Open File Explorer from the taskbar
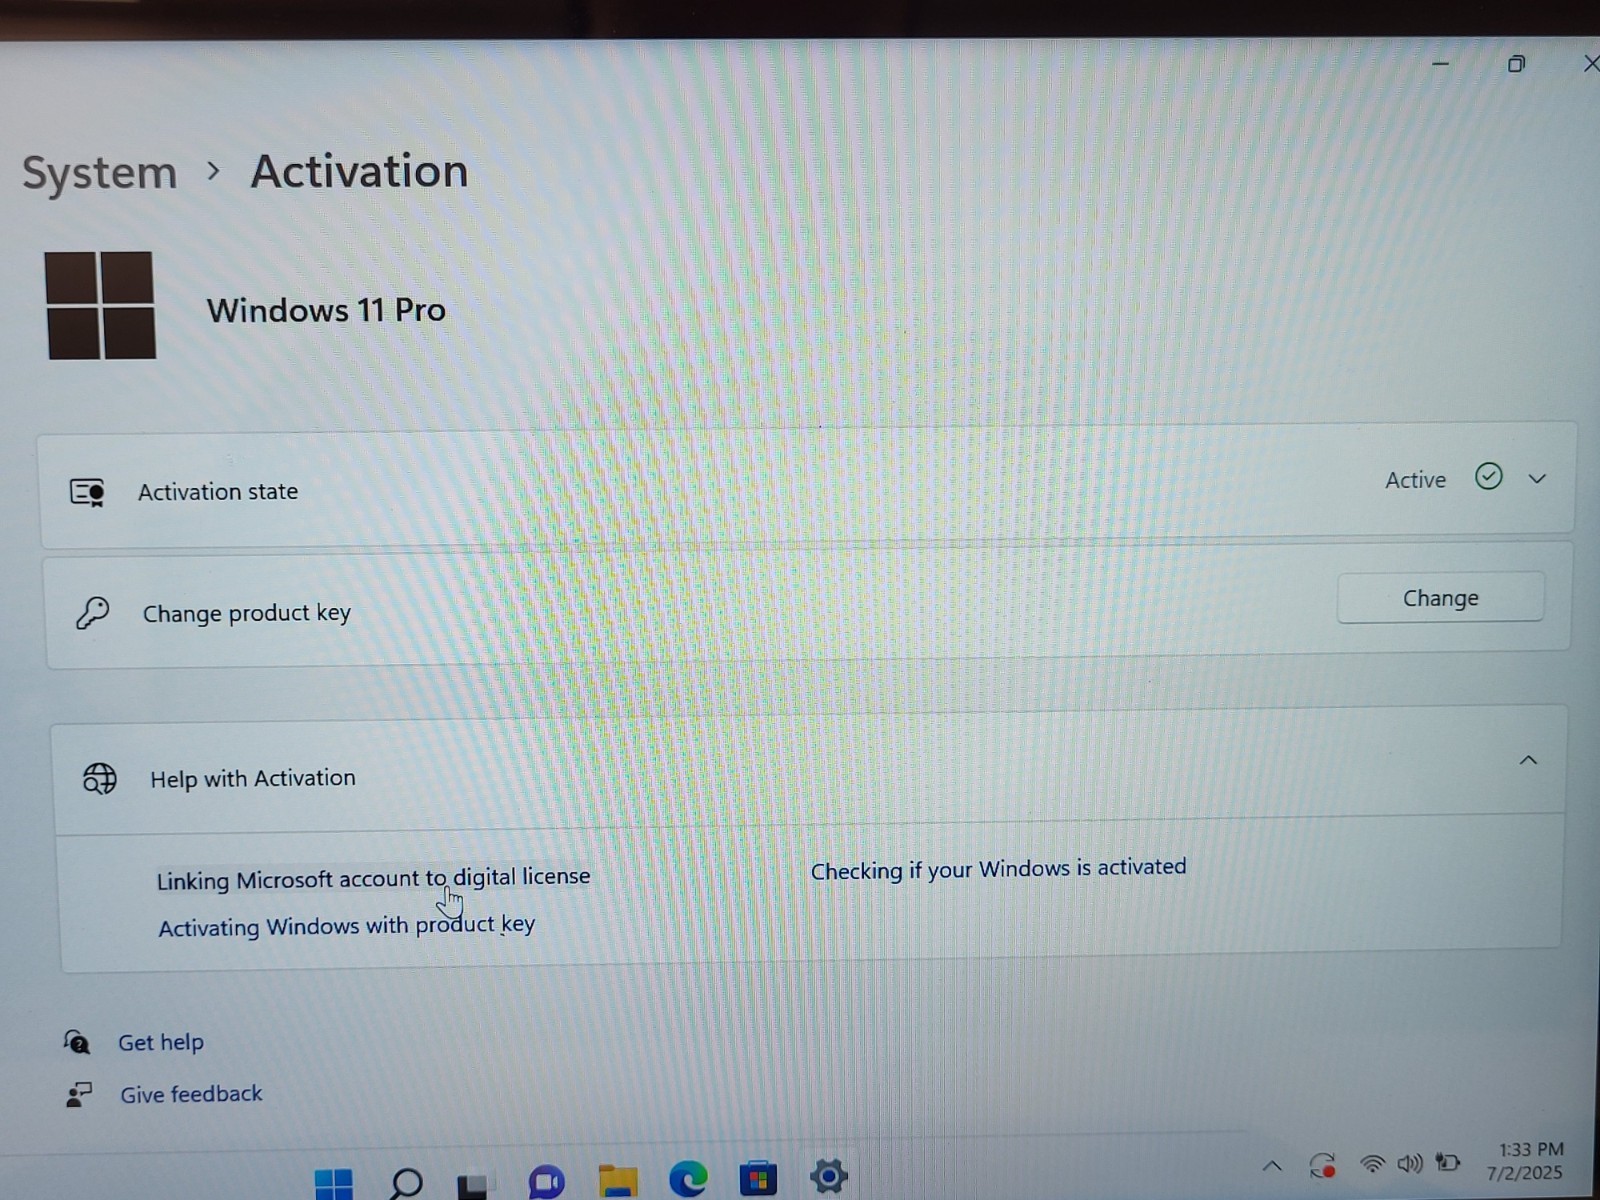The height and width of the screenshot is (1200, 1600). (x=617, y=1182)
